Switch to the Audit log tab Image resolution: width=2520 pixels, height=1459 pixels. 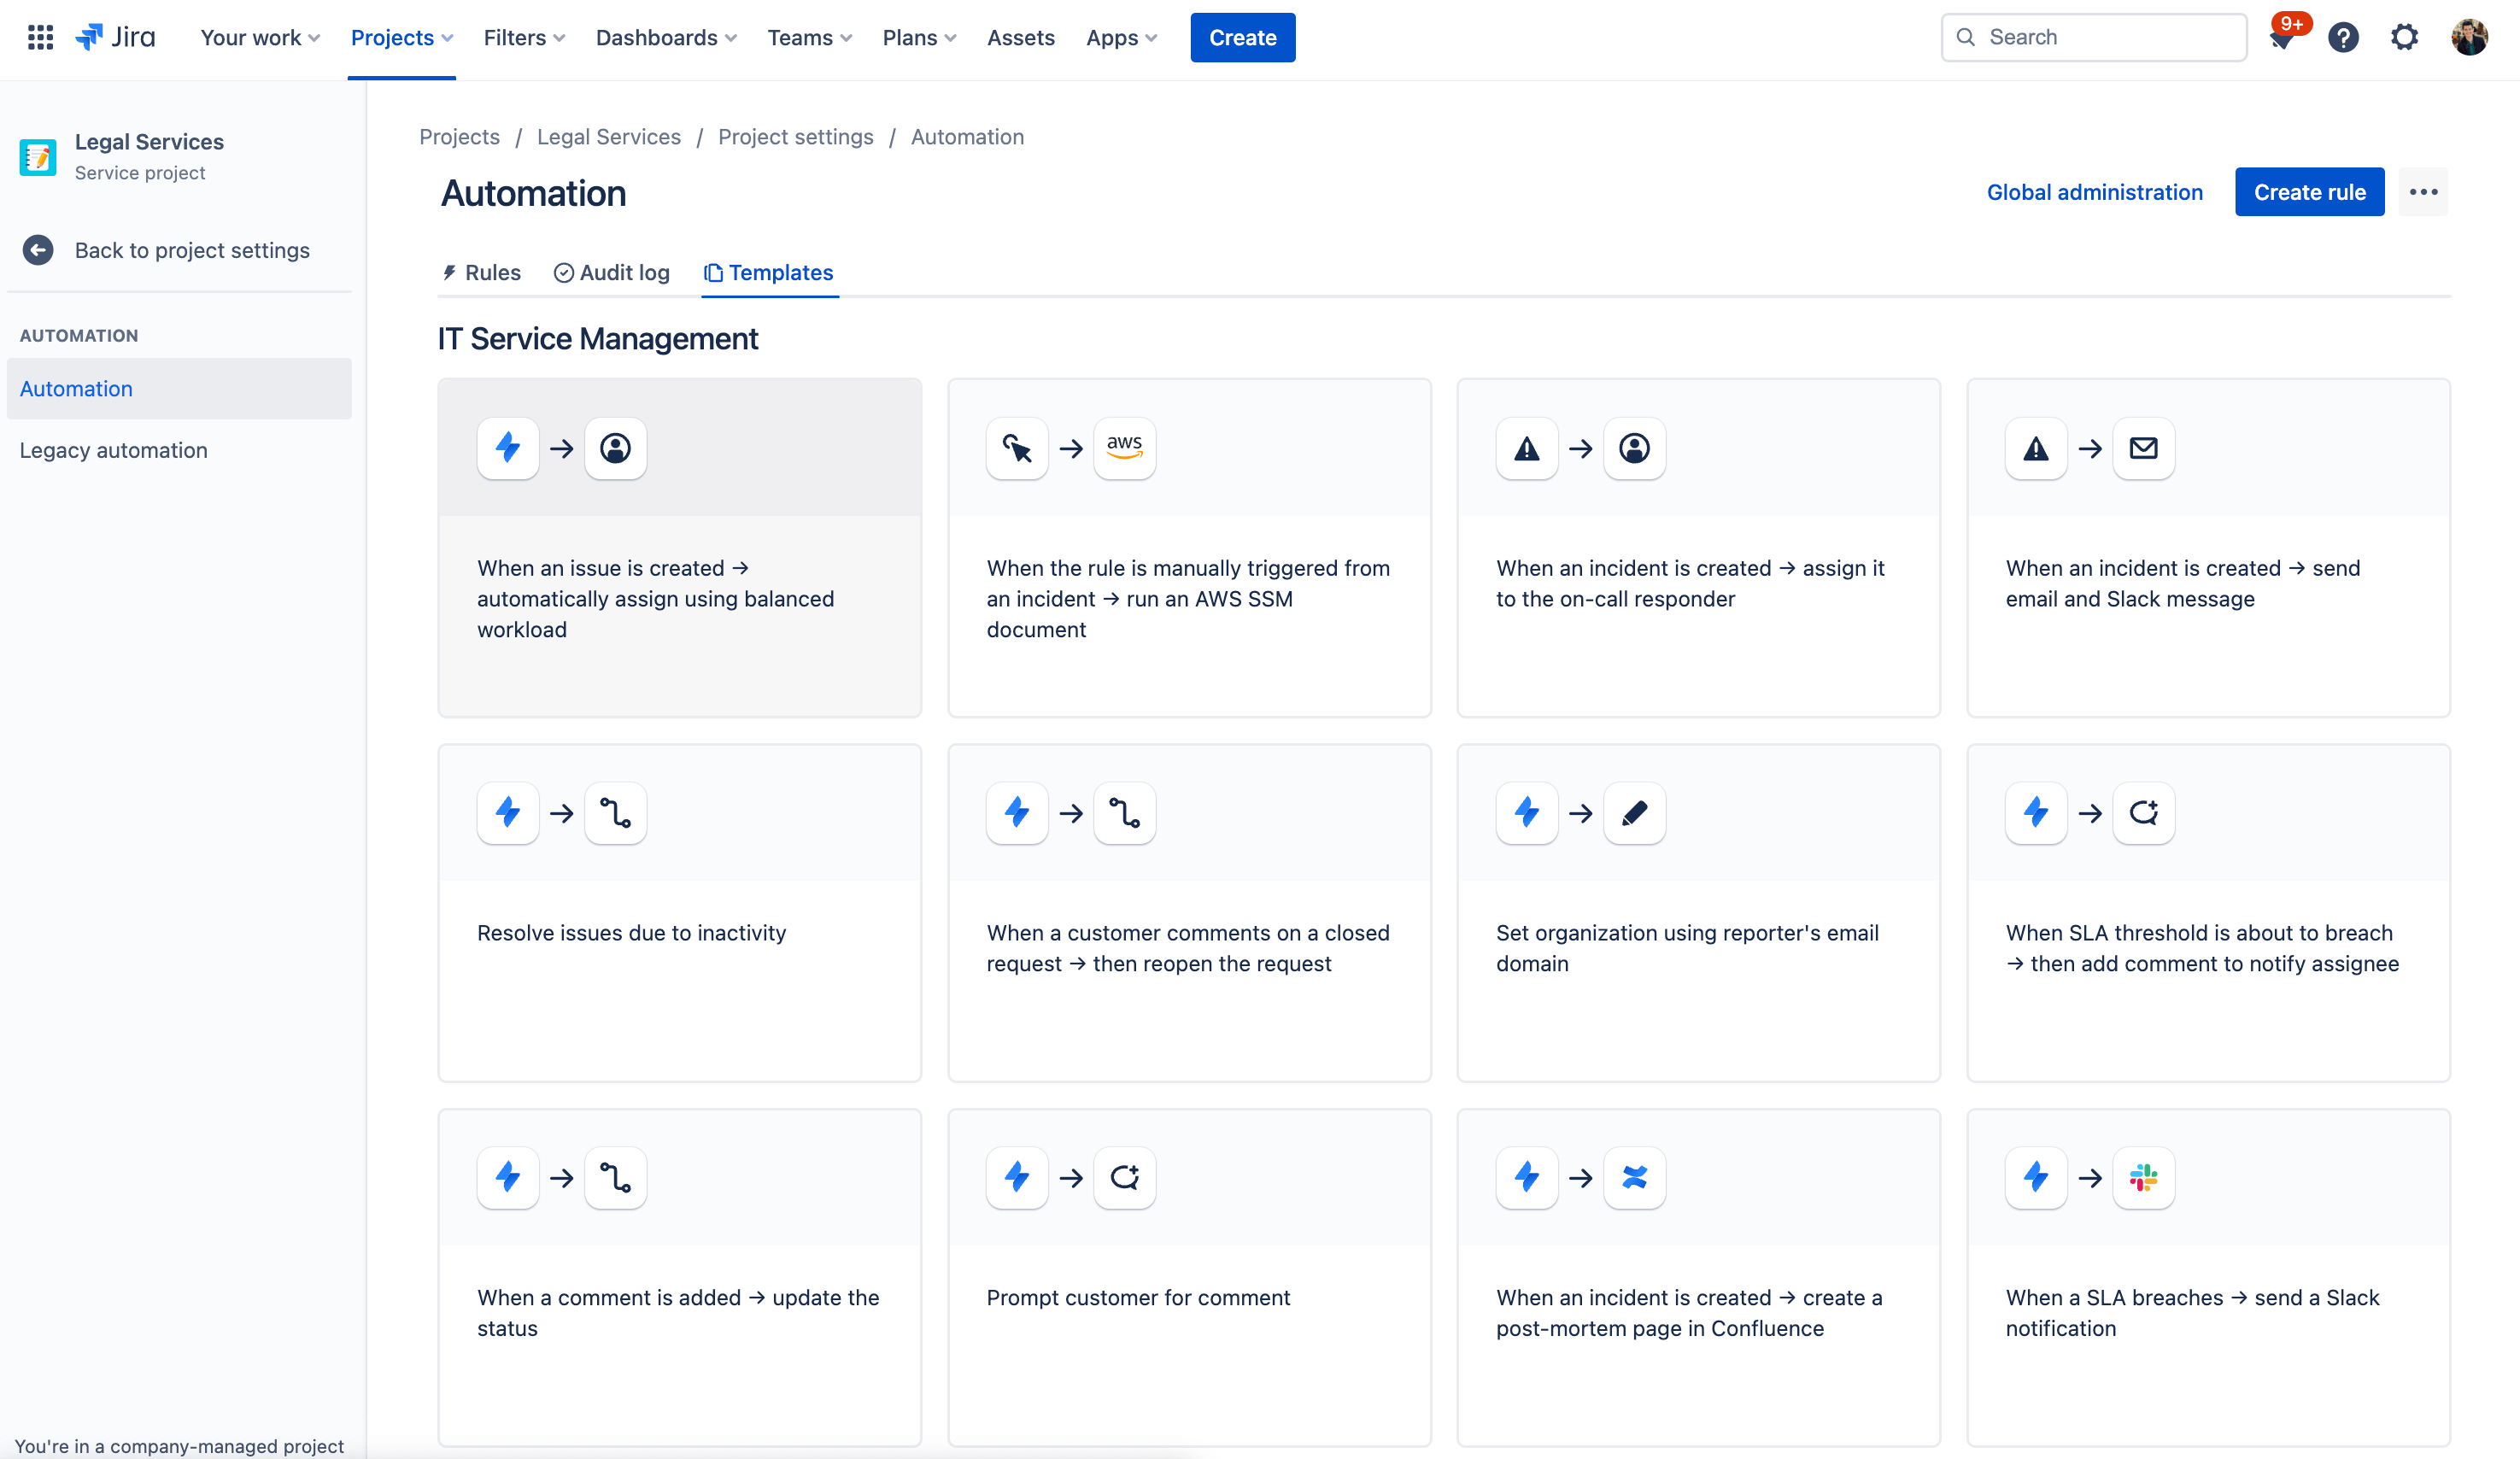point(612,272)
